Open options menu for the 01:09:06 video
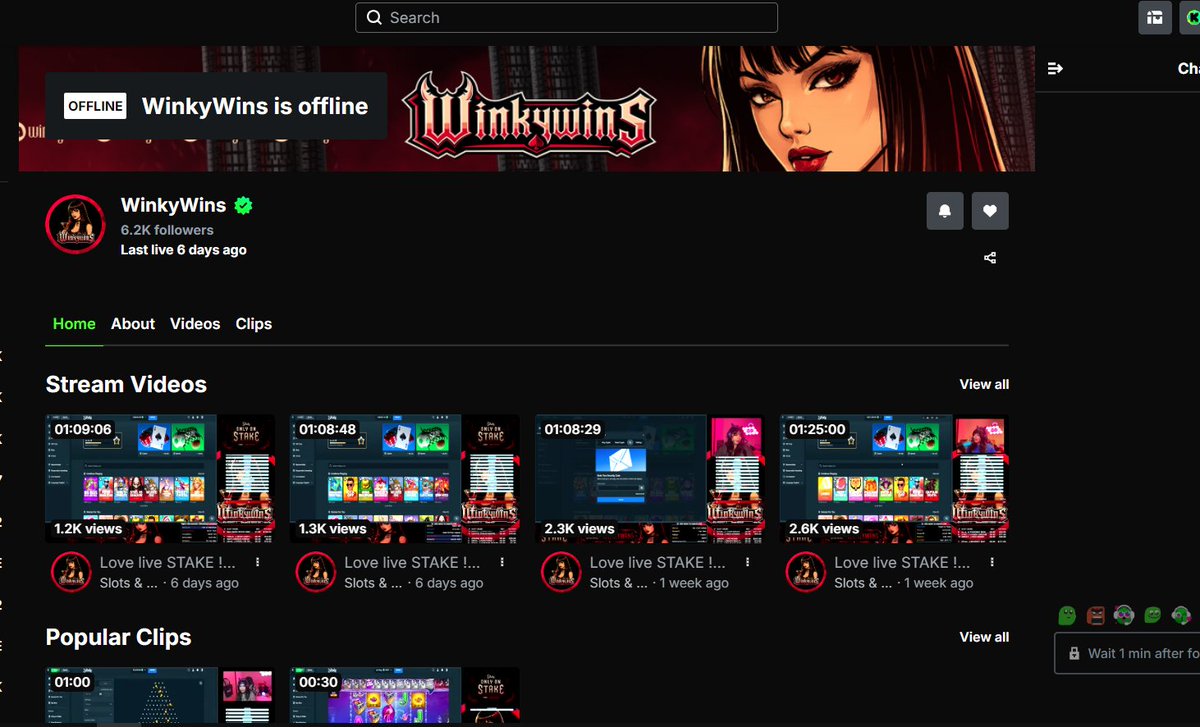This screenshot has width=1200, height=727. point(258,563)
